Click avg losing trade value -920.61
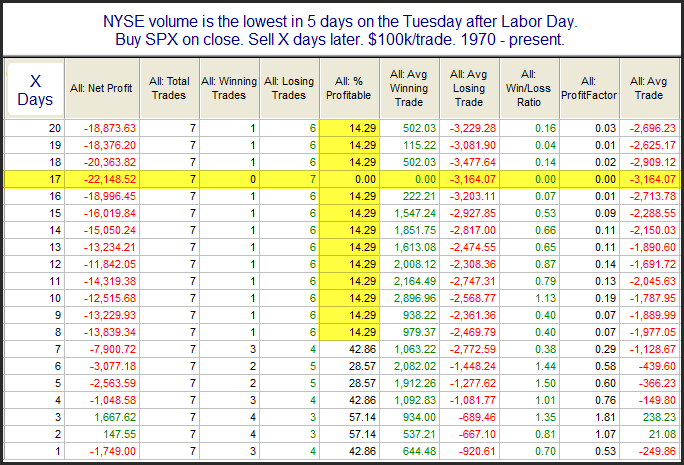684x465 pixels. (477, 451)
